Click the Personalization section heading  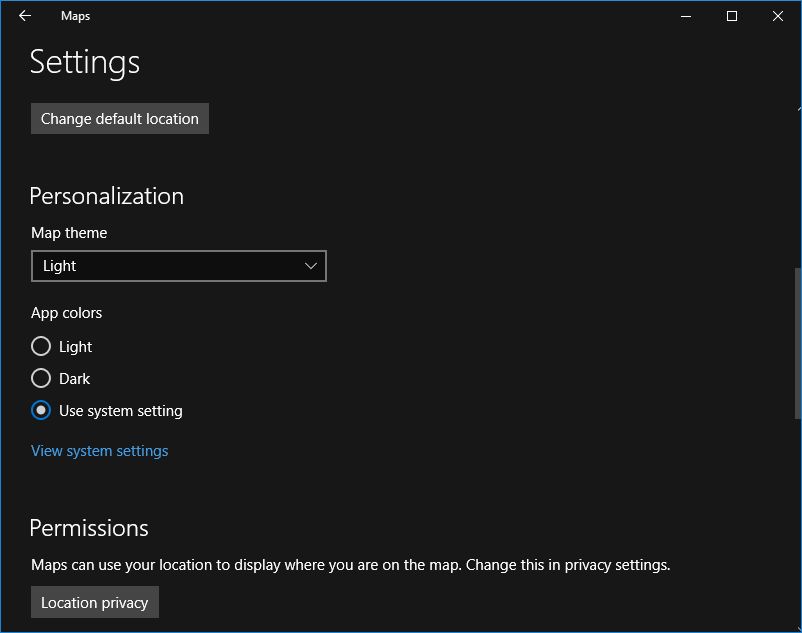106,196
